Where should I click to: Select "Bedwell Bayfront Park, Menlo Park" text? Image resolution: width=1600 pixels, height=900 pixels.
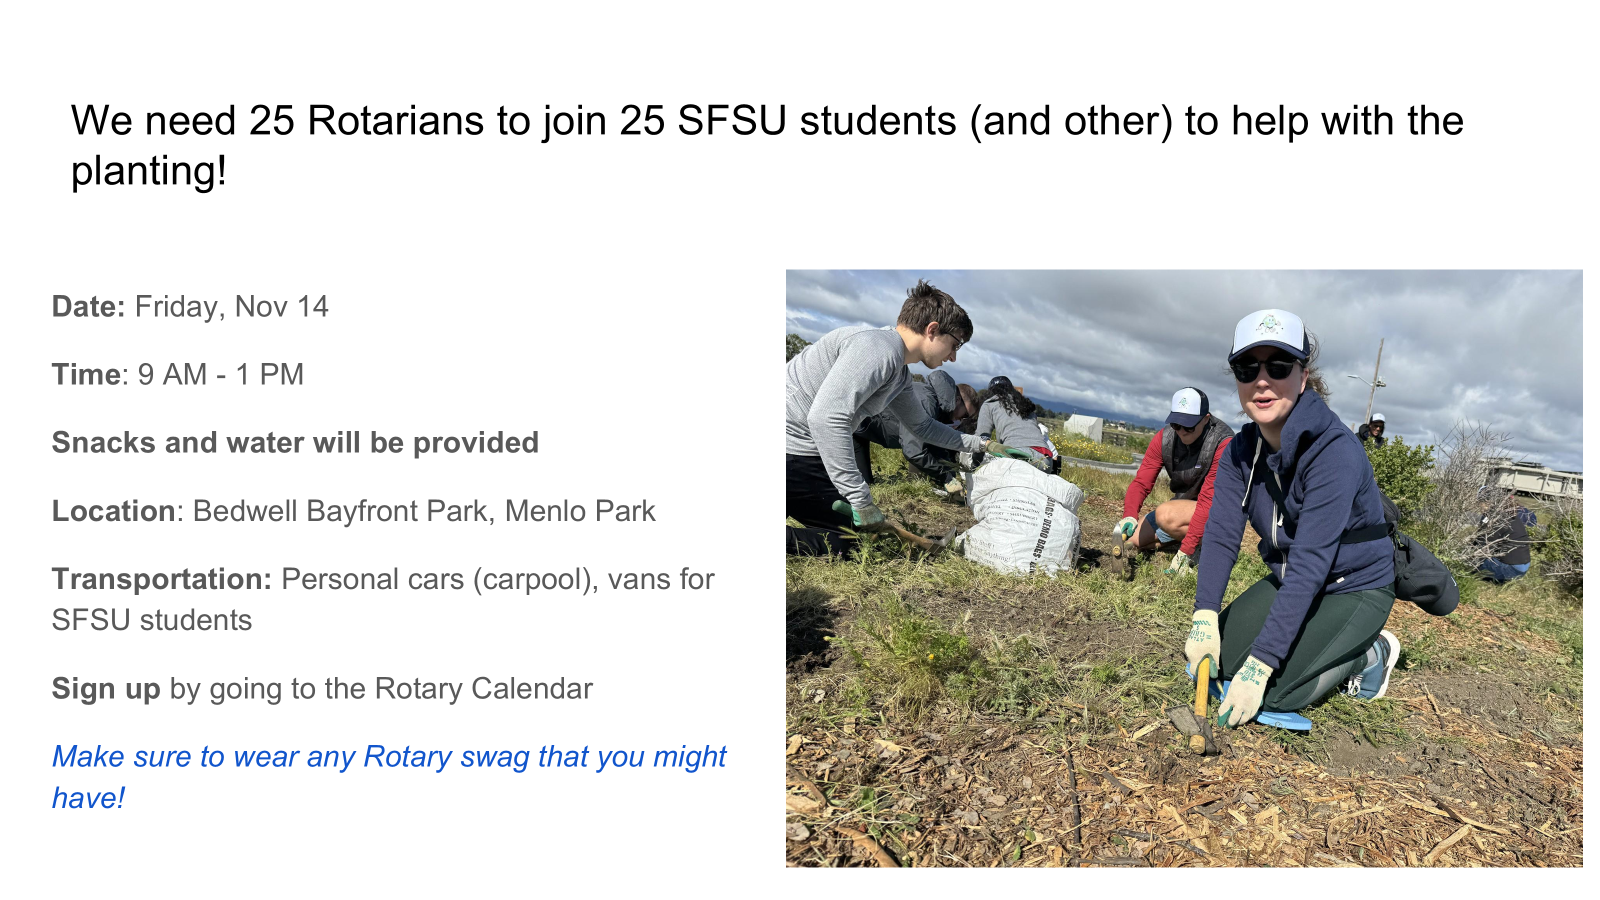424,512
